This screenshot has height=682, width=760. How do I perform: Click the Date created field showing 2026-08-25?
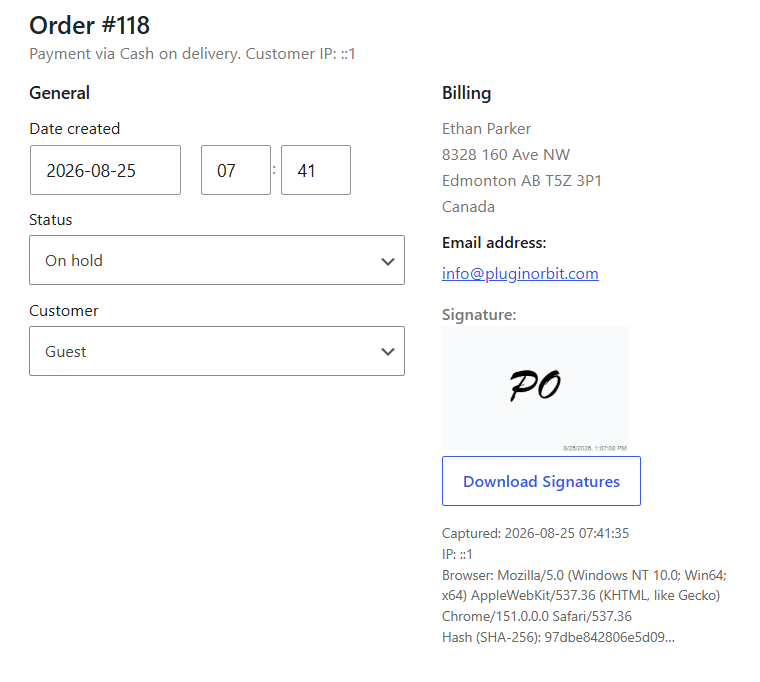pyautogui.click(x=105, y=170)
